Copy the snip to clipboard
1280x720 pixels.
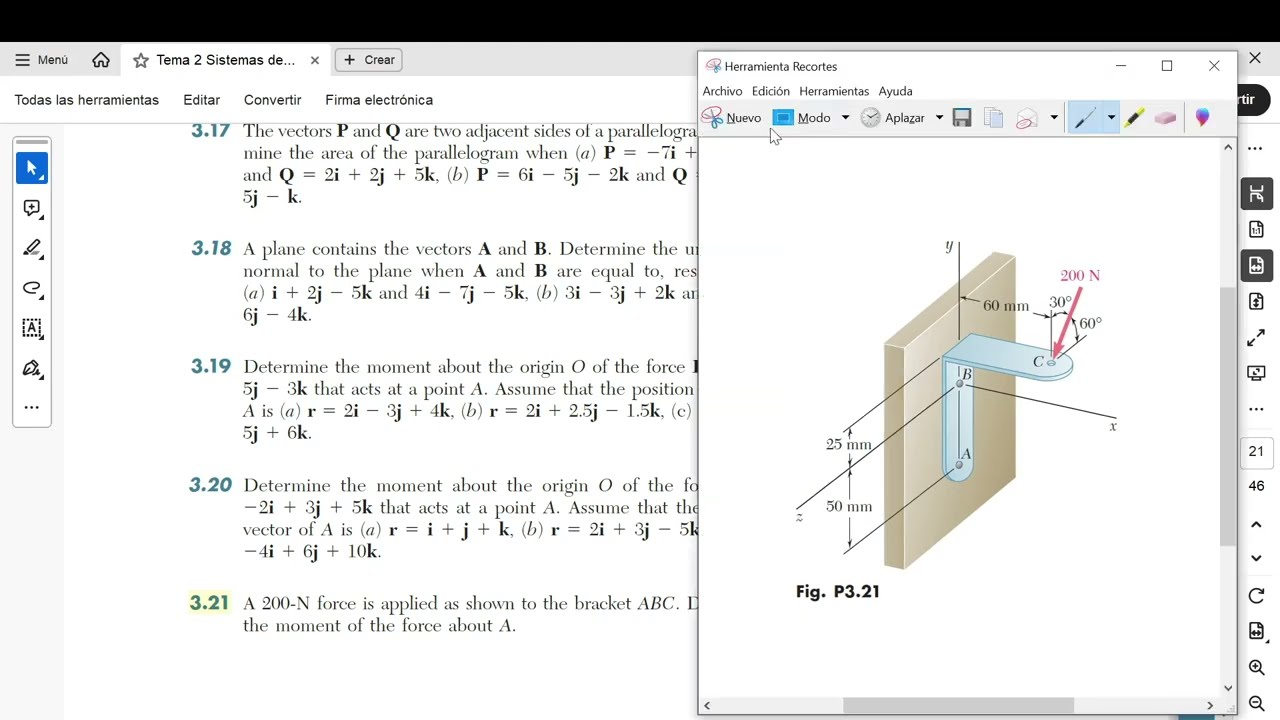tap(993, 118)
